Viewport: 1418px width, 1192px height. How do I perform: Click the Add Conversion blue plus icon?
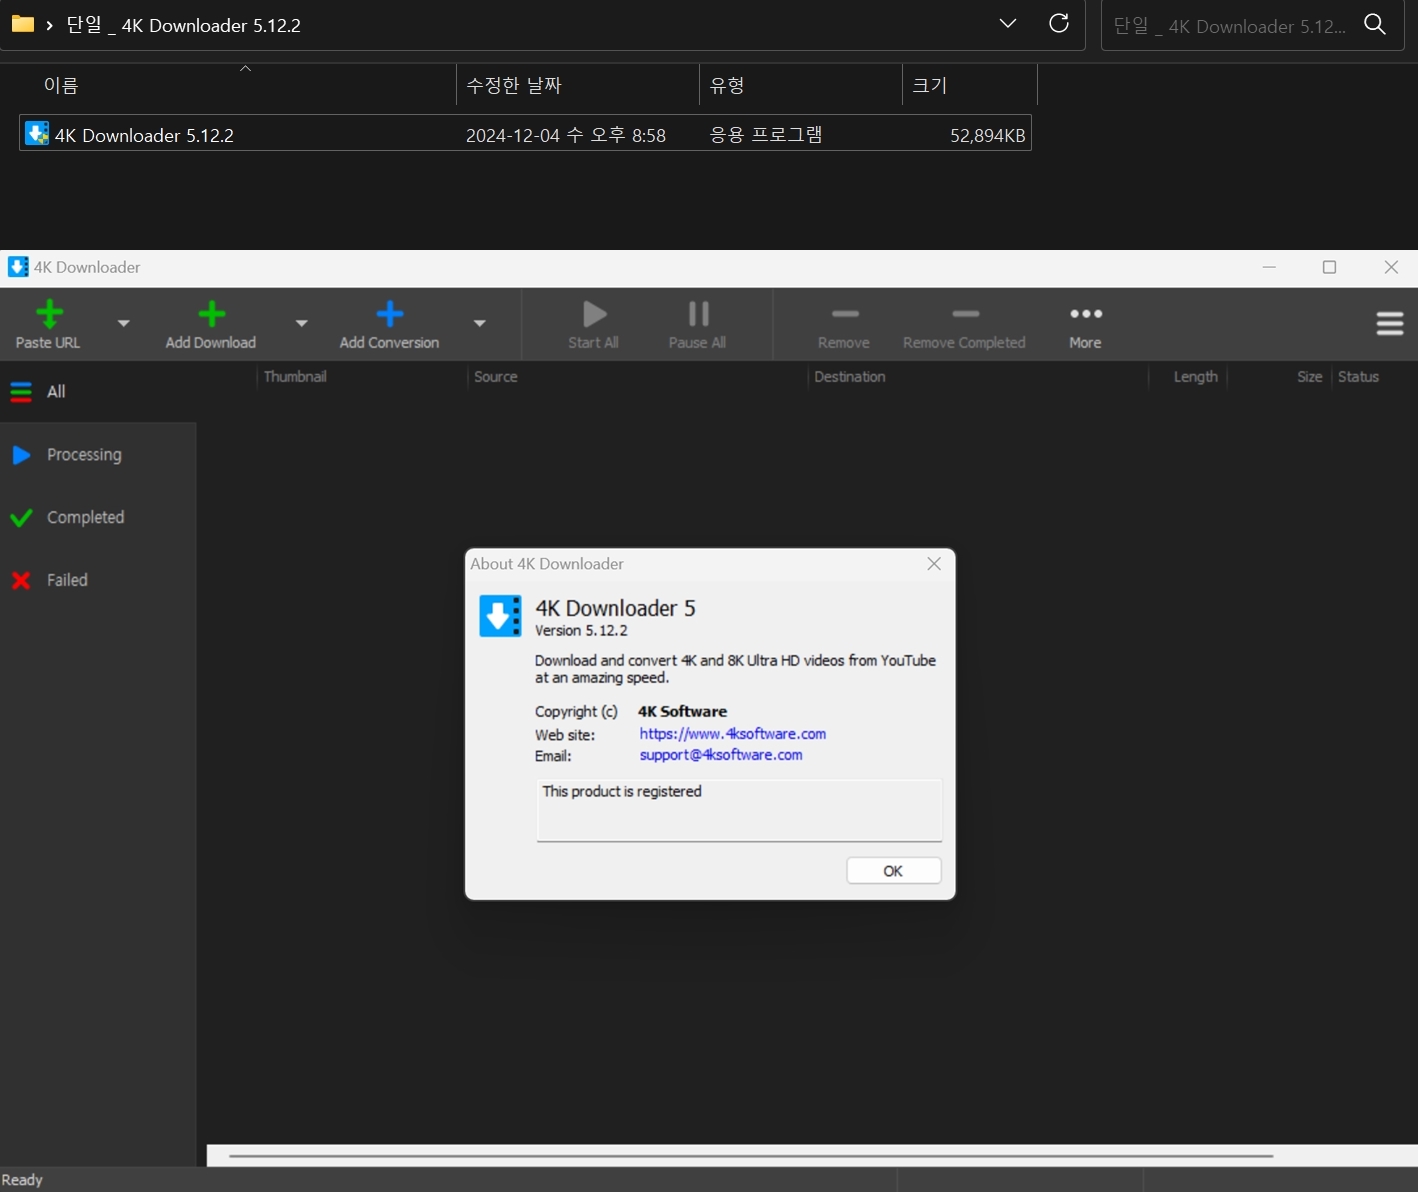[390, 314]
